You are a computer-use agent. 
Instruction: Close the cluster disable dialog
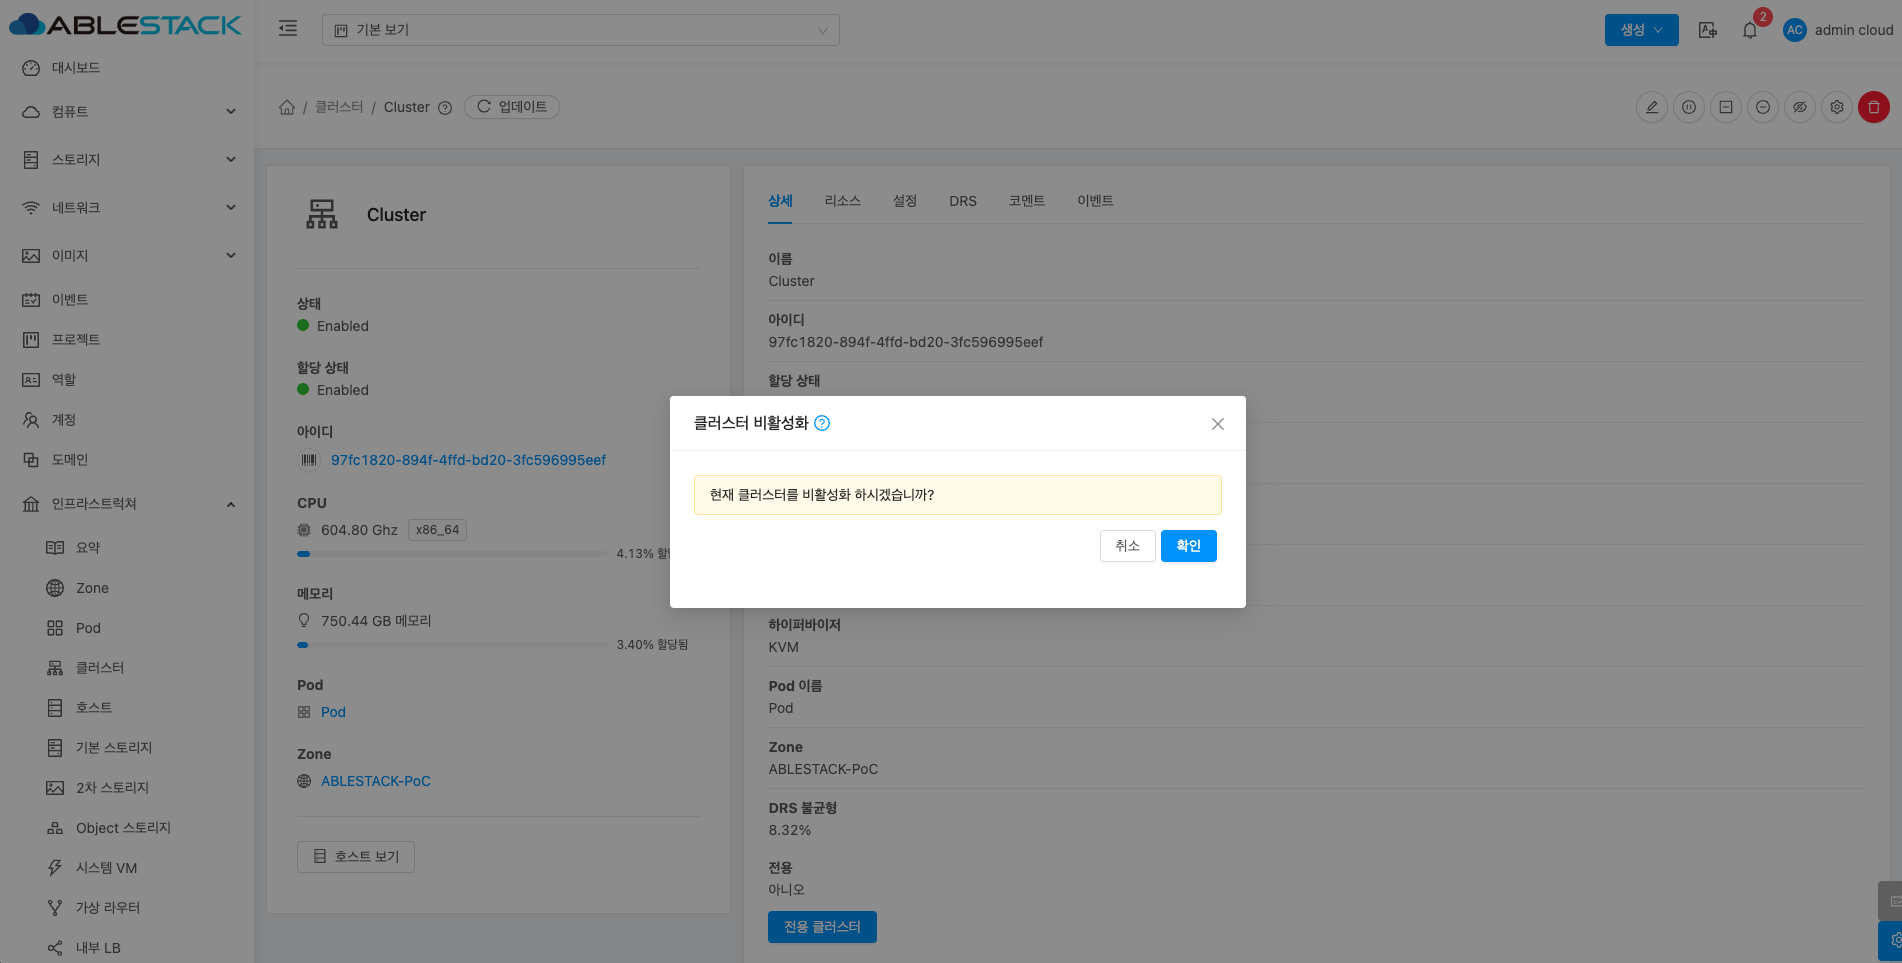coord(1217,424)
